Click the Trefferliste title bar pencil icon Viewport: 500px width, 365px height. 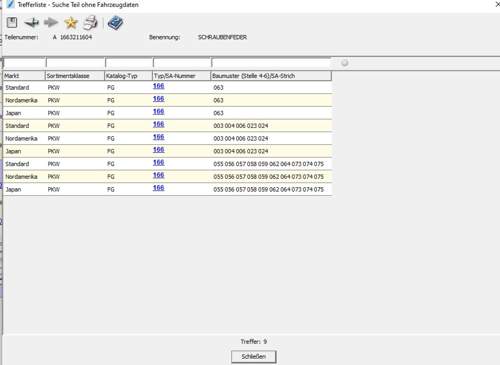(11, 4)
